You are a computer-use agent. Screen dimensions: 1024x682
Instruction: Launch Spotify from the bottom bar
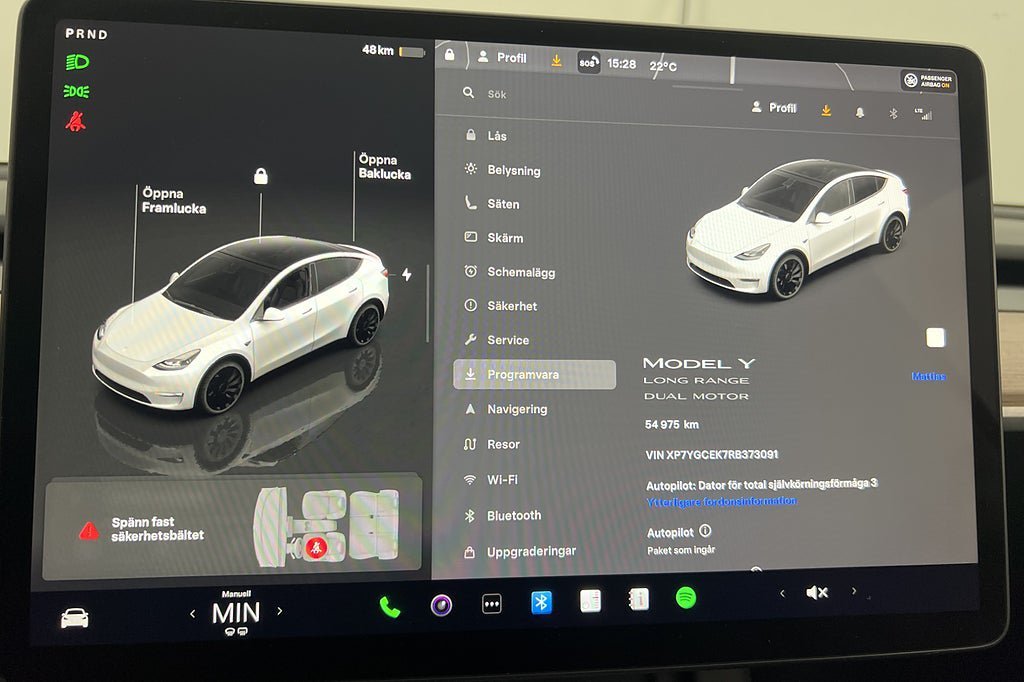[685, 598]
